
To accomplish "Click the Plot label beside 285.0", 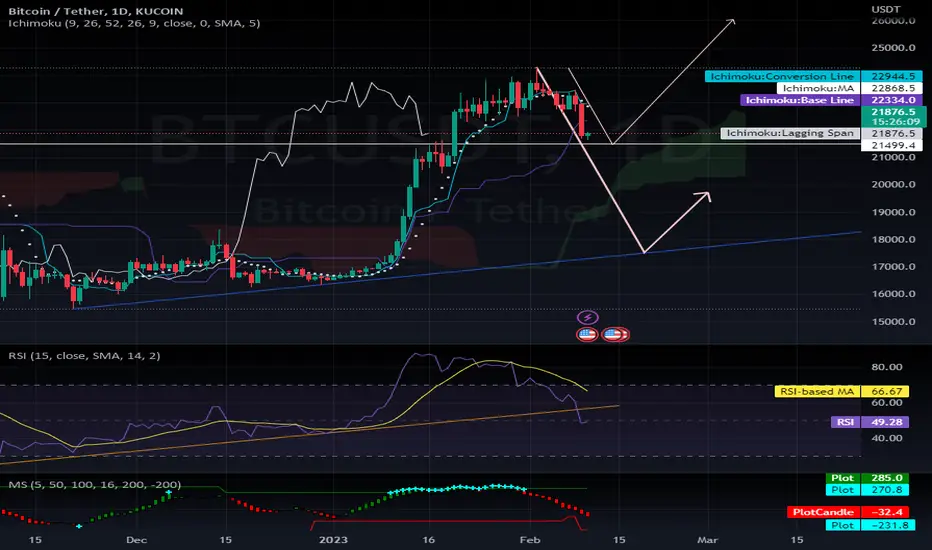I will pyautogui.click(x=842, y=478).
